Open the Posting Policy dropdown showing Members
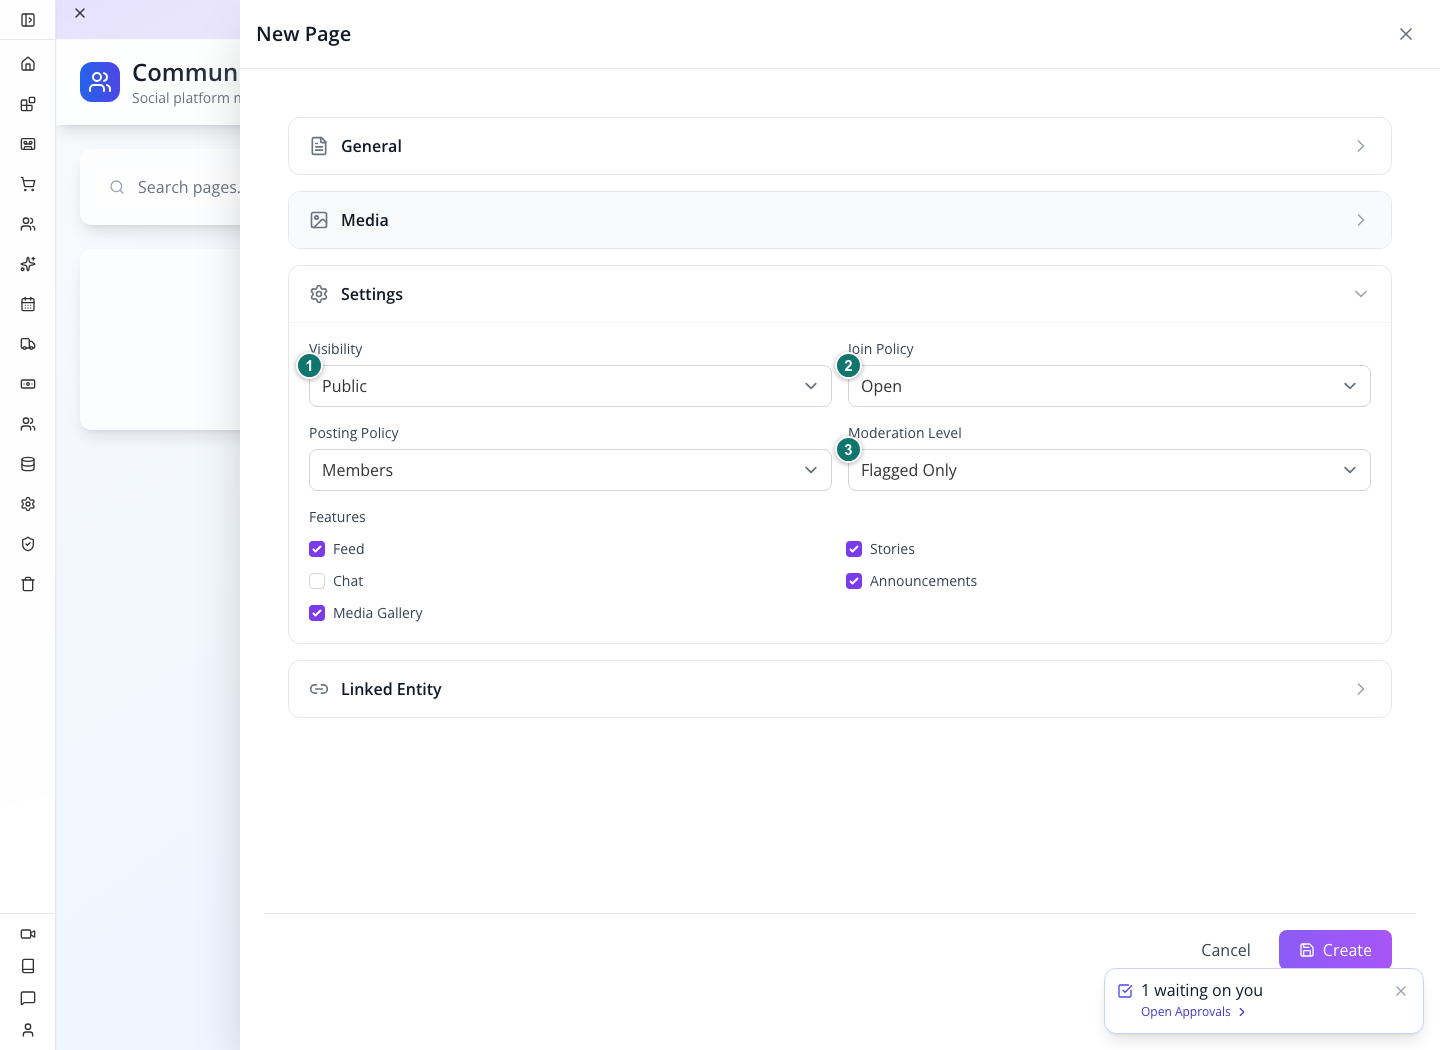1440x1050 pixels. click(570, 470)
